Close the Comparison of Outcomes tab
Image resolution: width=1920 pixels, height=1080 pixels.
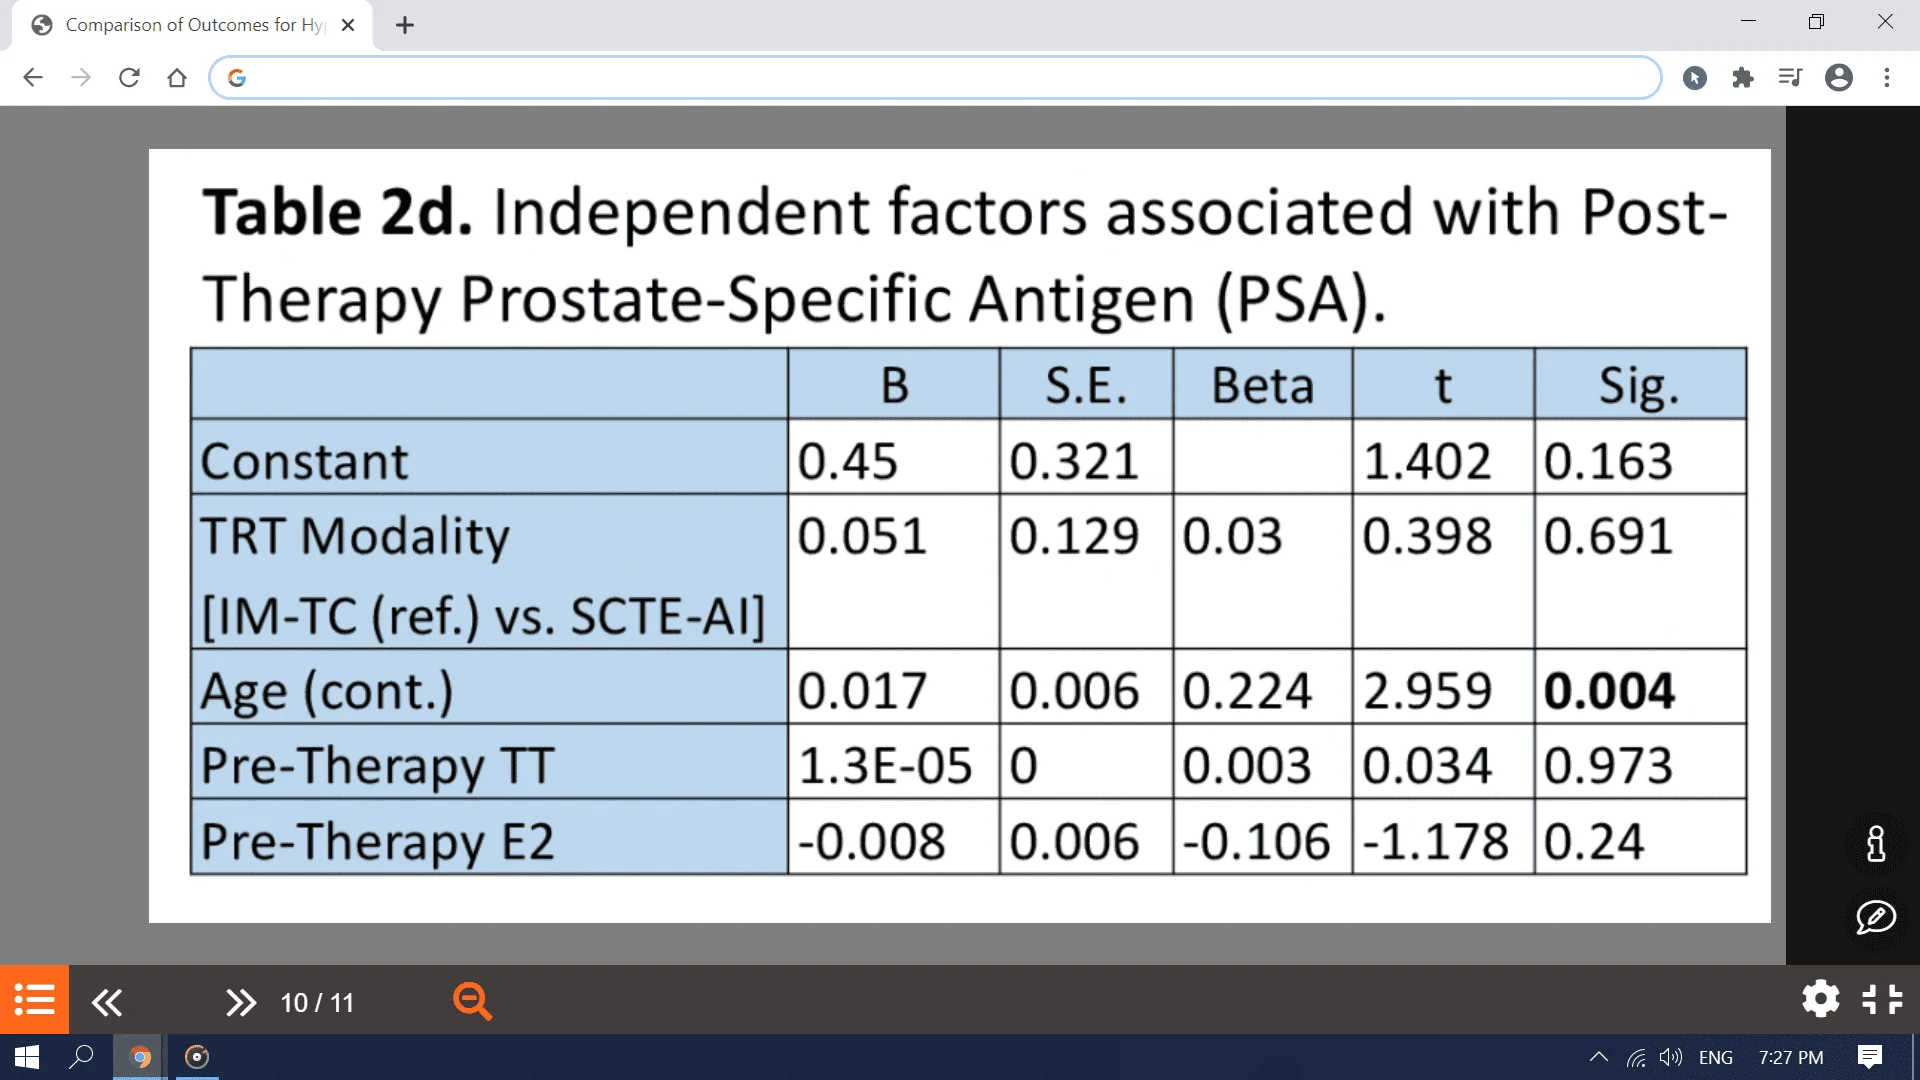pos(348,25)
